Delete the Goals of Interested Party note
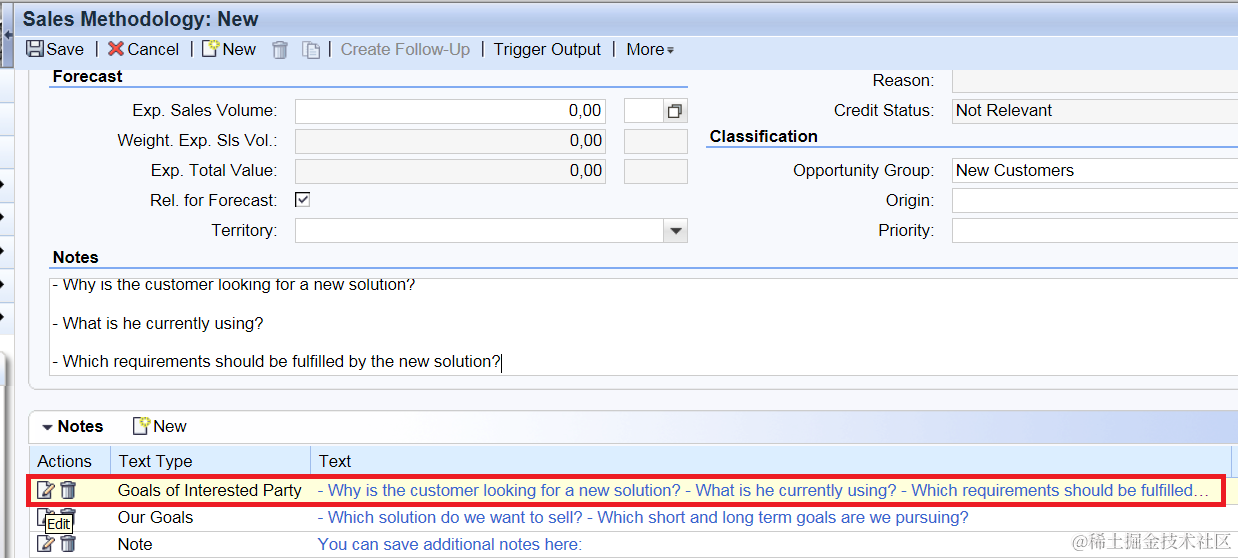 [x=68, y=490]
